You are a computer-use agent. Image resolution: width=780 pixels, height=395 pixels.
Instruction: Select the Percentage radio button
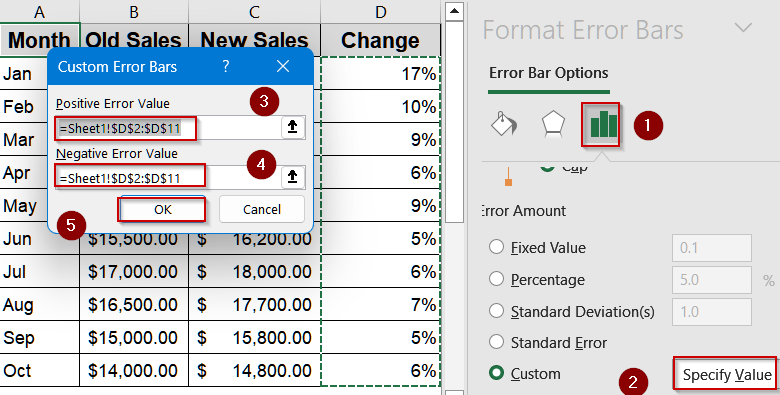(x=496, y=279)
